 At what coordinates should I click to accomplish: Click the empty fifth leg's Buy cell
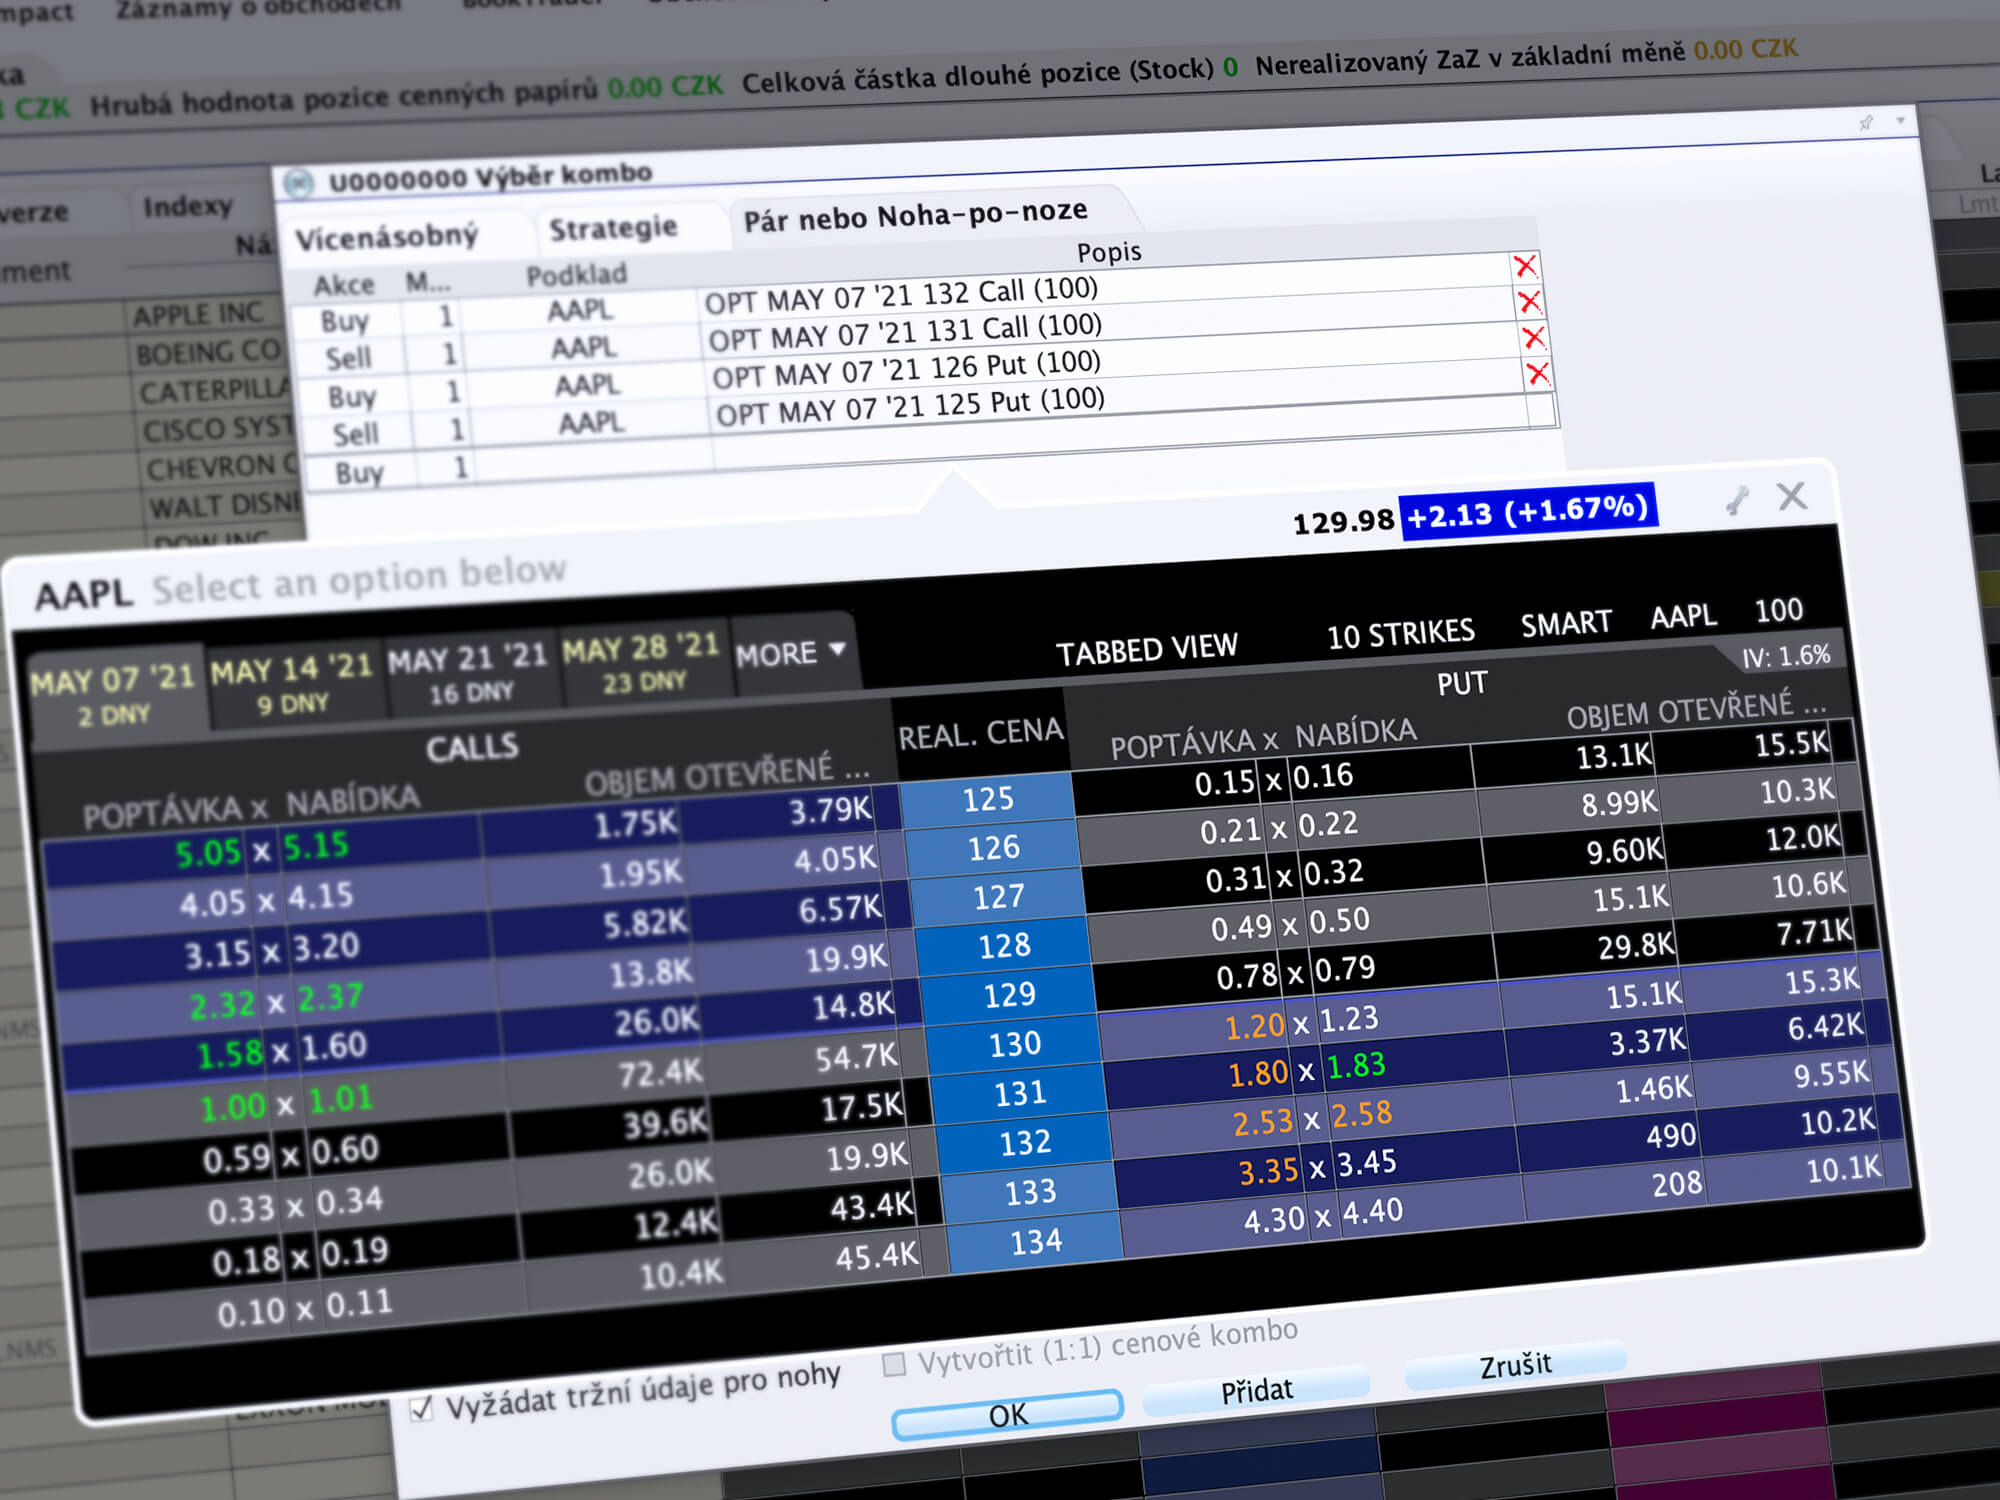point(359,472)
